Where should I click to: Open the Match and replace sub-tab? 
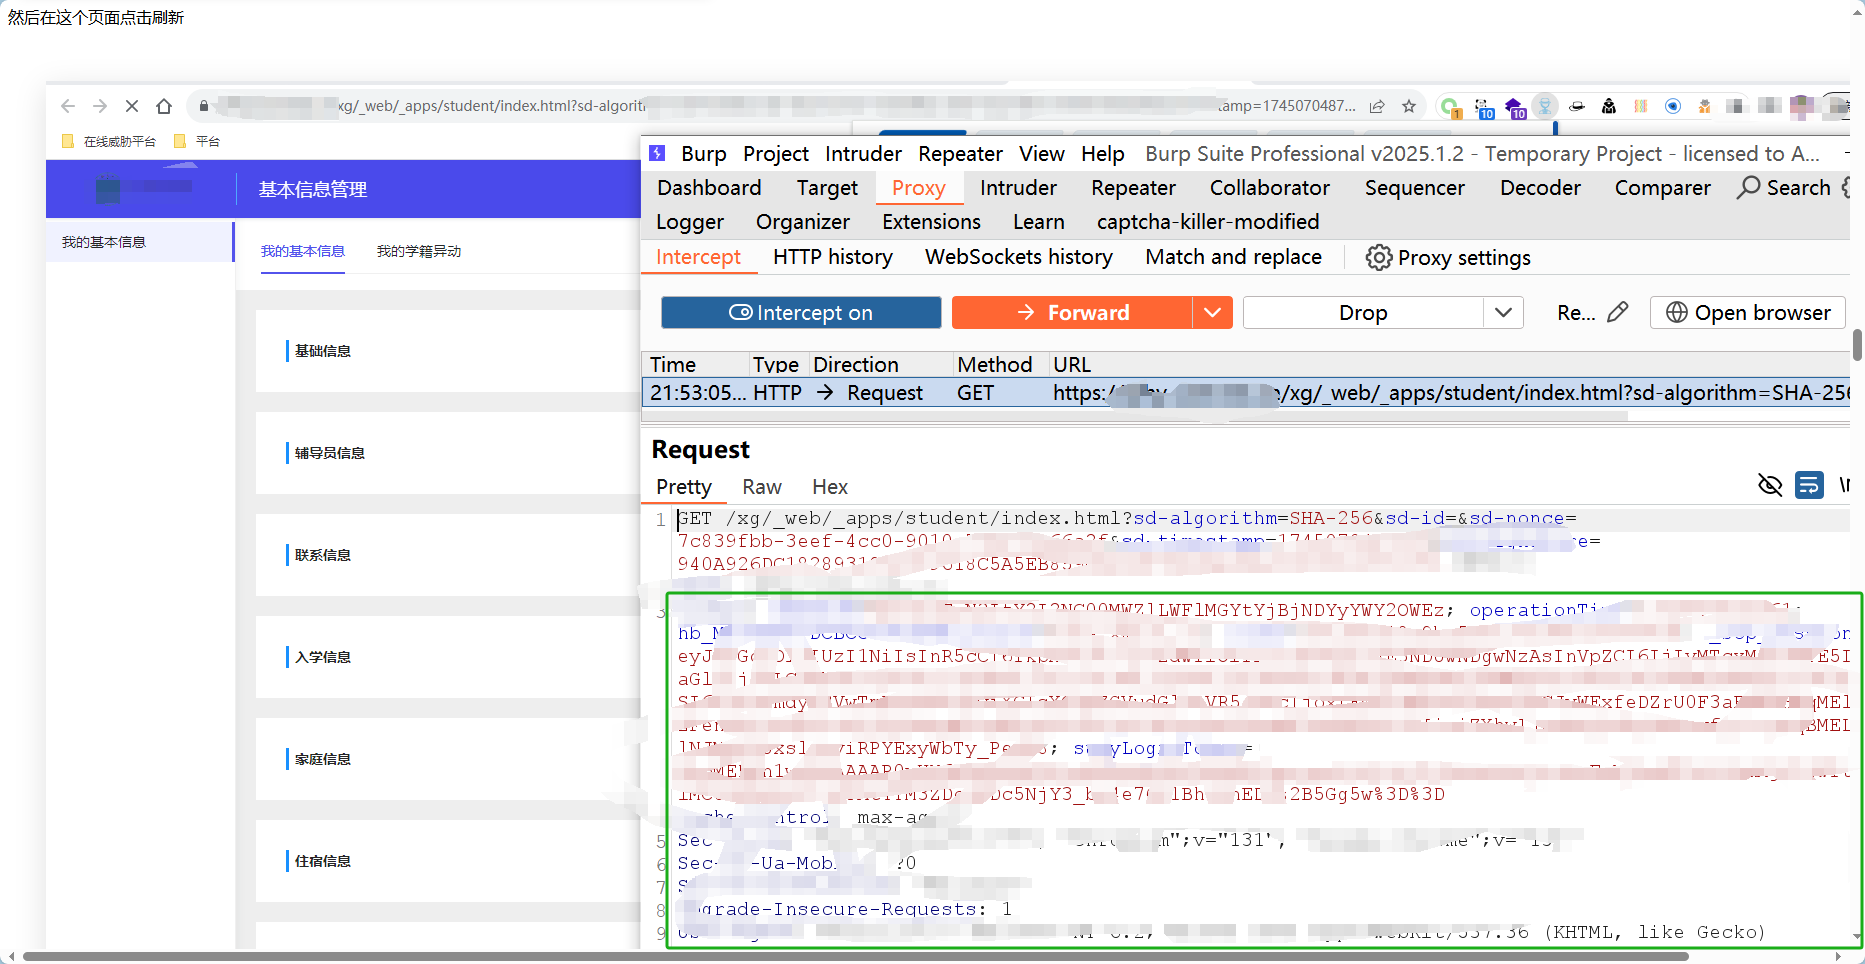pos(1233,257)
